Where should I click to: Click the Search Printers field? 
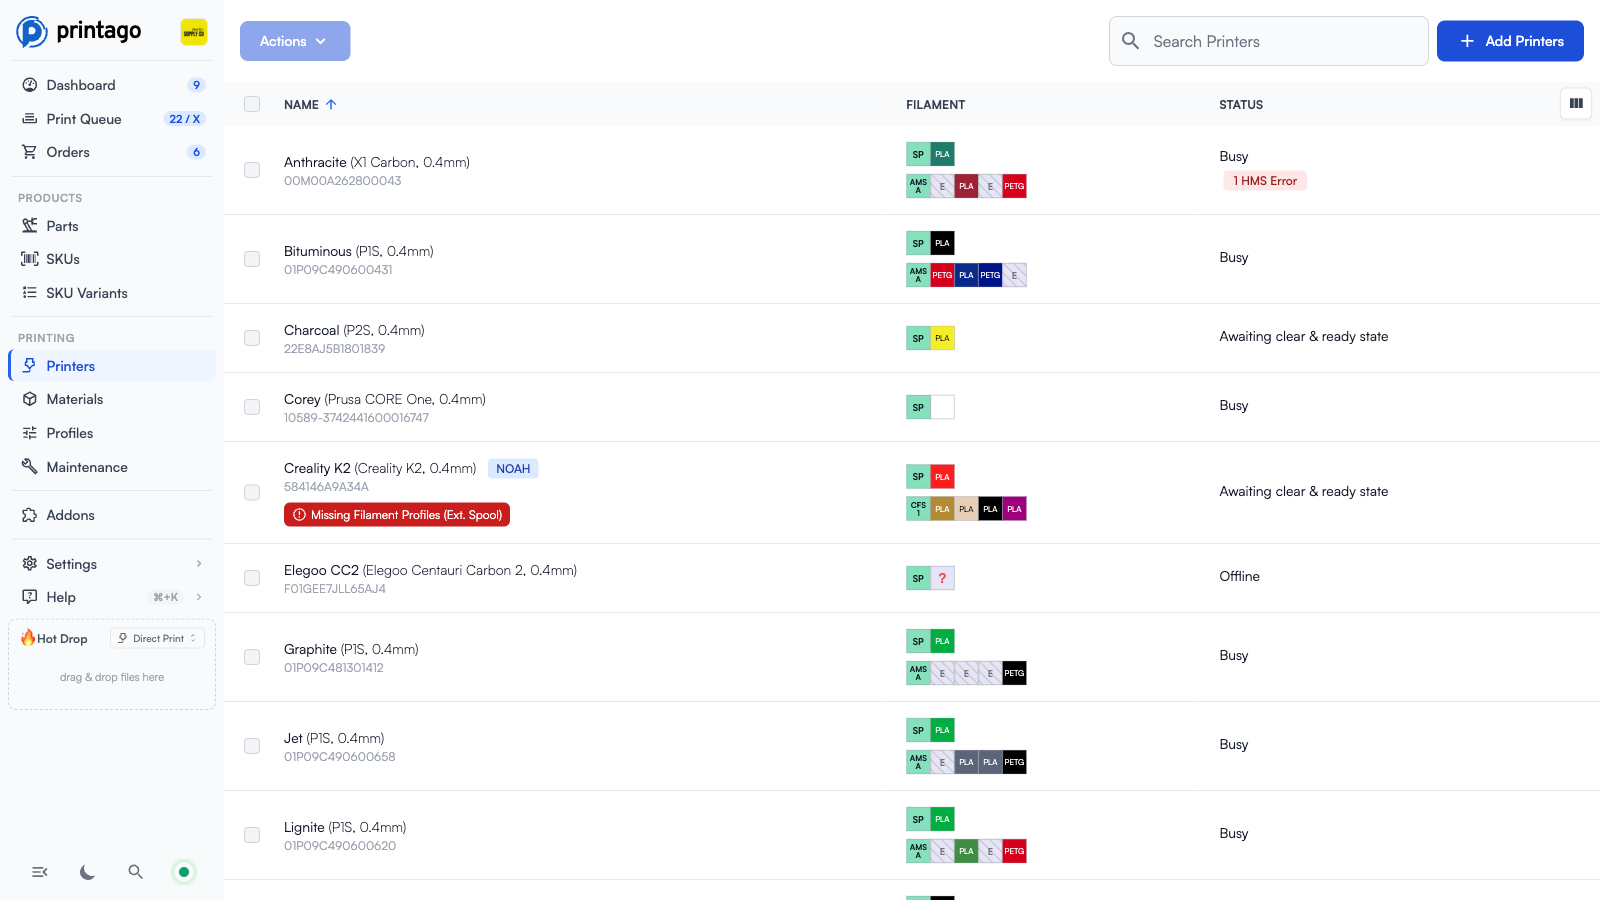(1268, 41)
